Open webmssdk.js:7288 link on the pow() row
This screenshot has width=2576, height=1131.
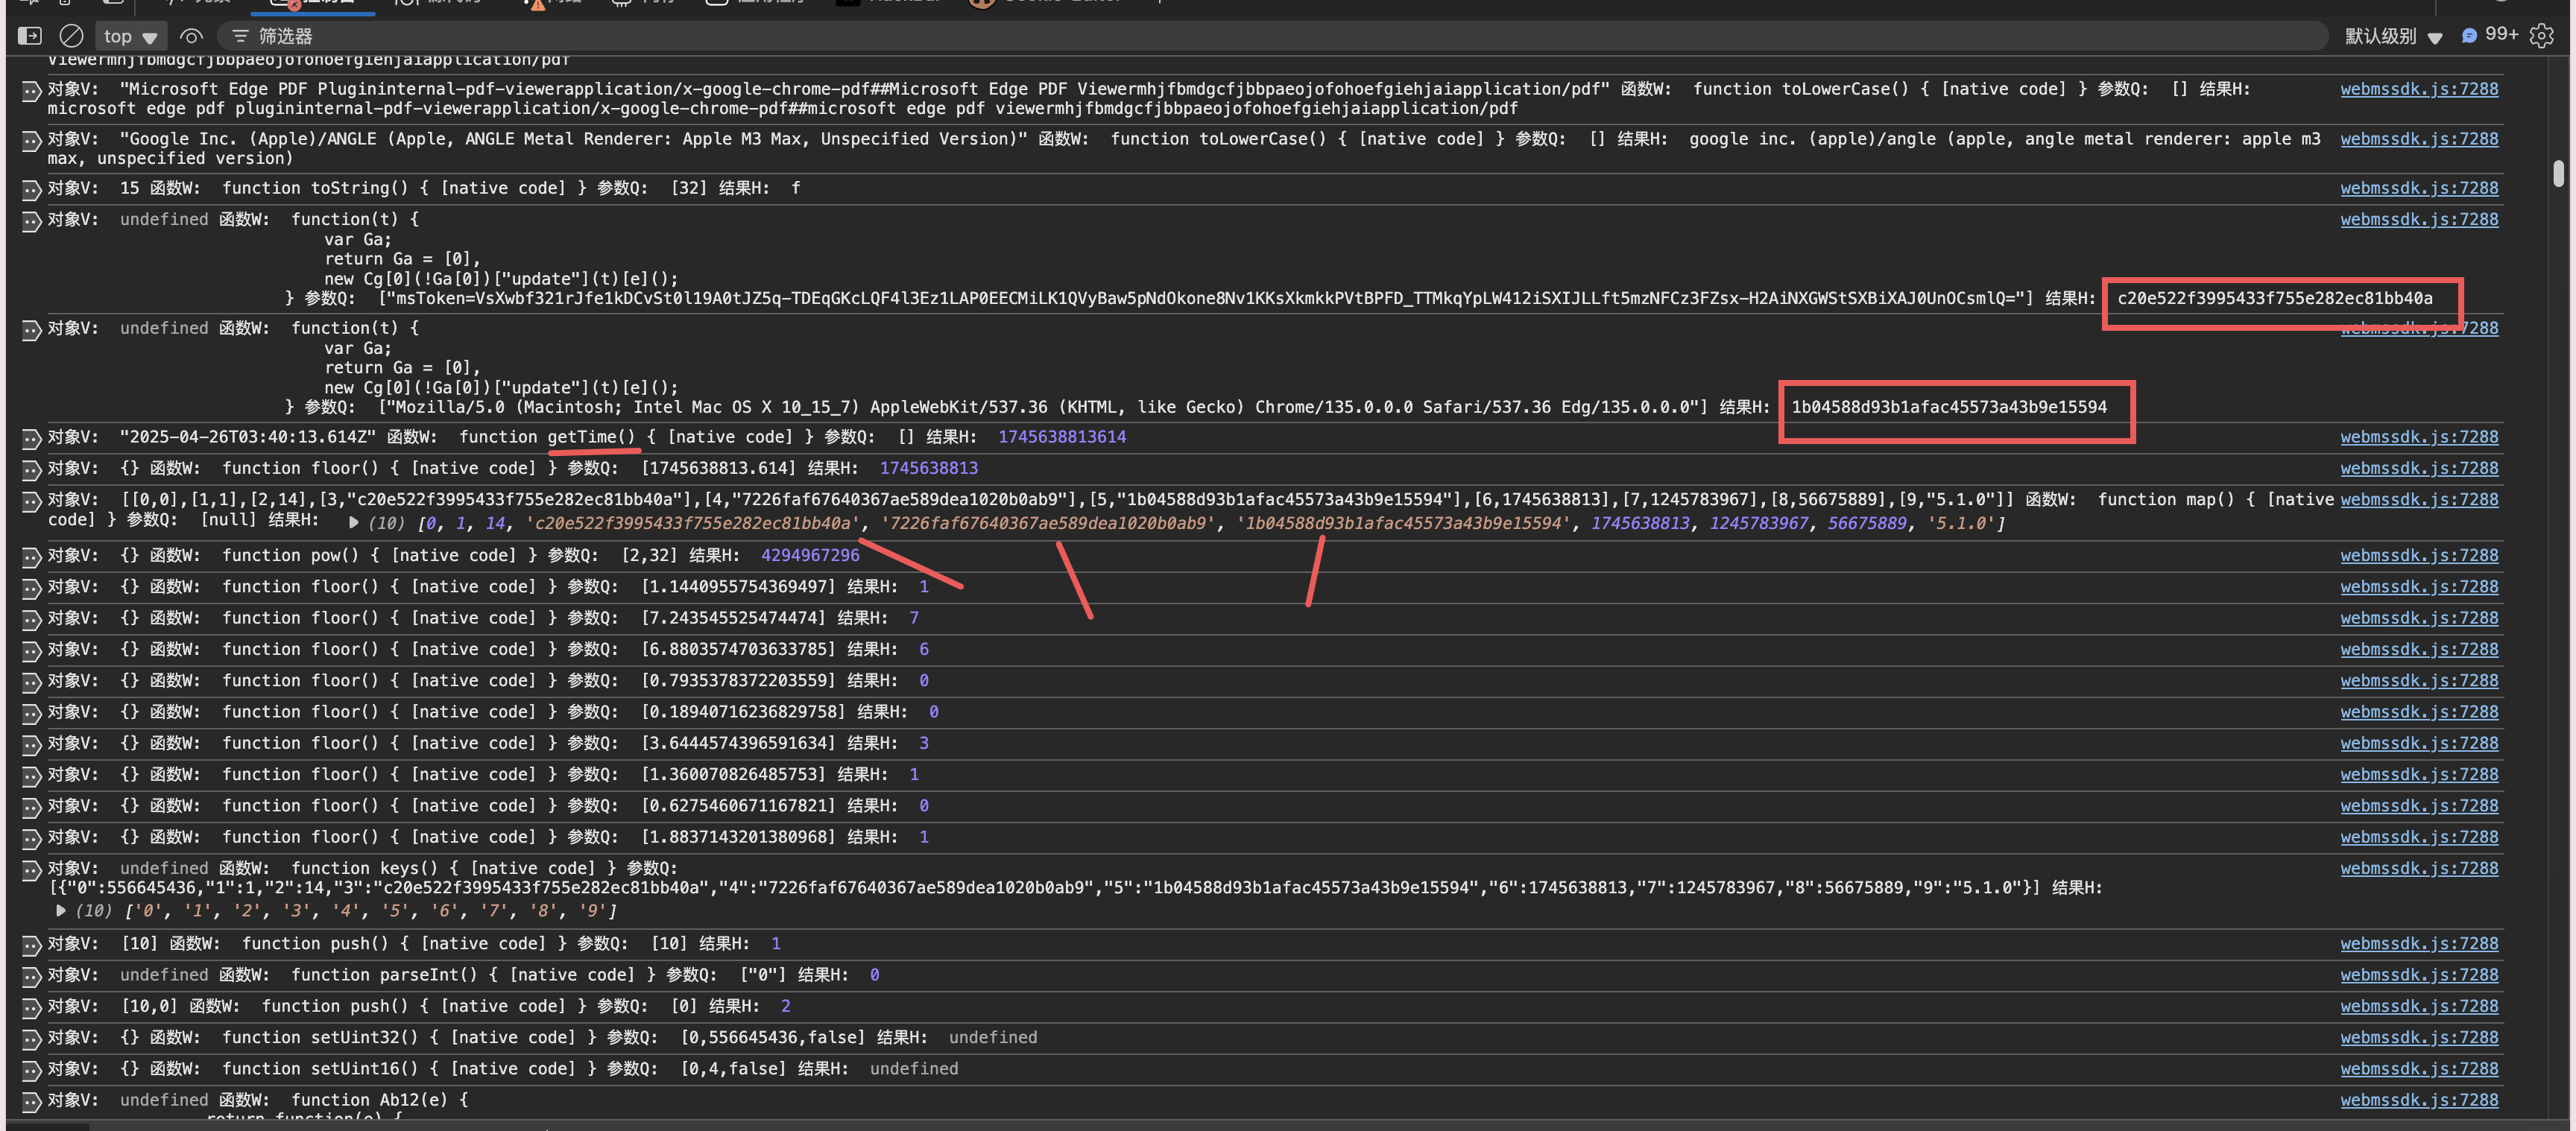coord(2418,555)
